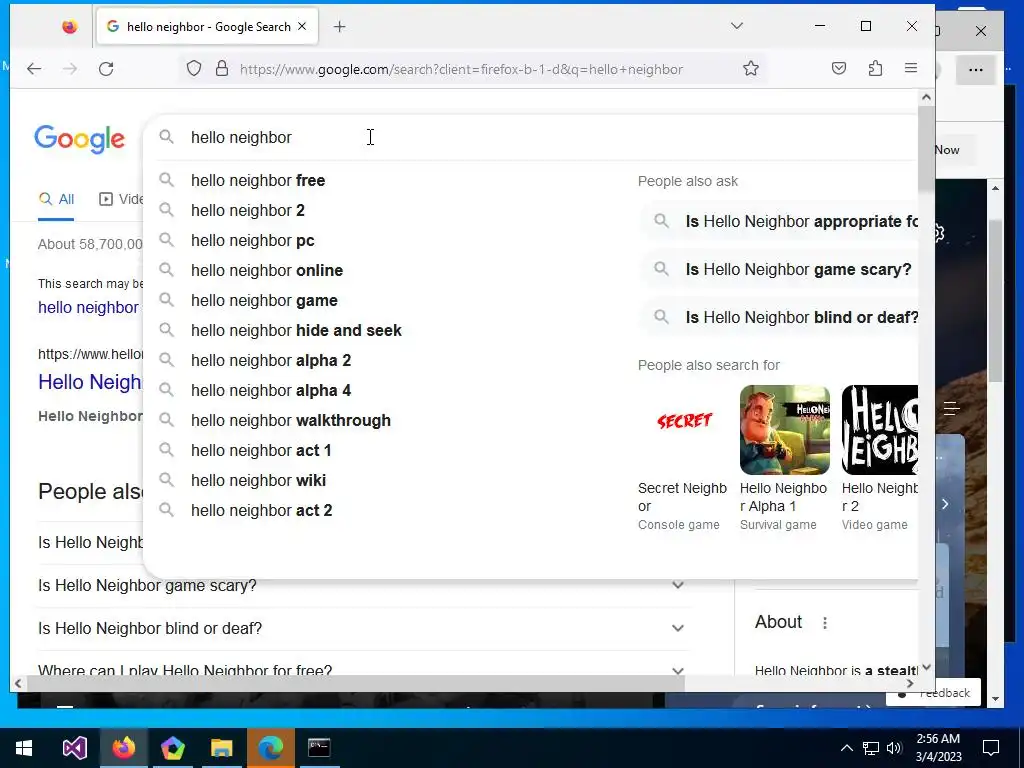This screenshot has width=1024, height=768.
Task: Click gear settings icon in background window
Action: tap(940, 233)
